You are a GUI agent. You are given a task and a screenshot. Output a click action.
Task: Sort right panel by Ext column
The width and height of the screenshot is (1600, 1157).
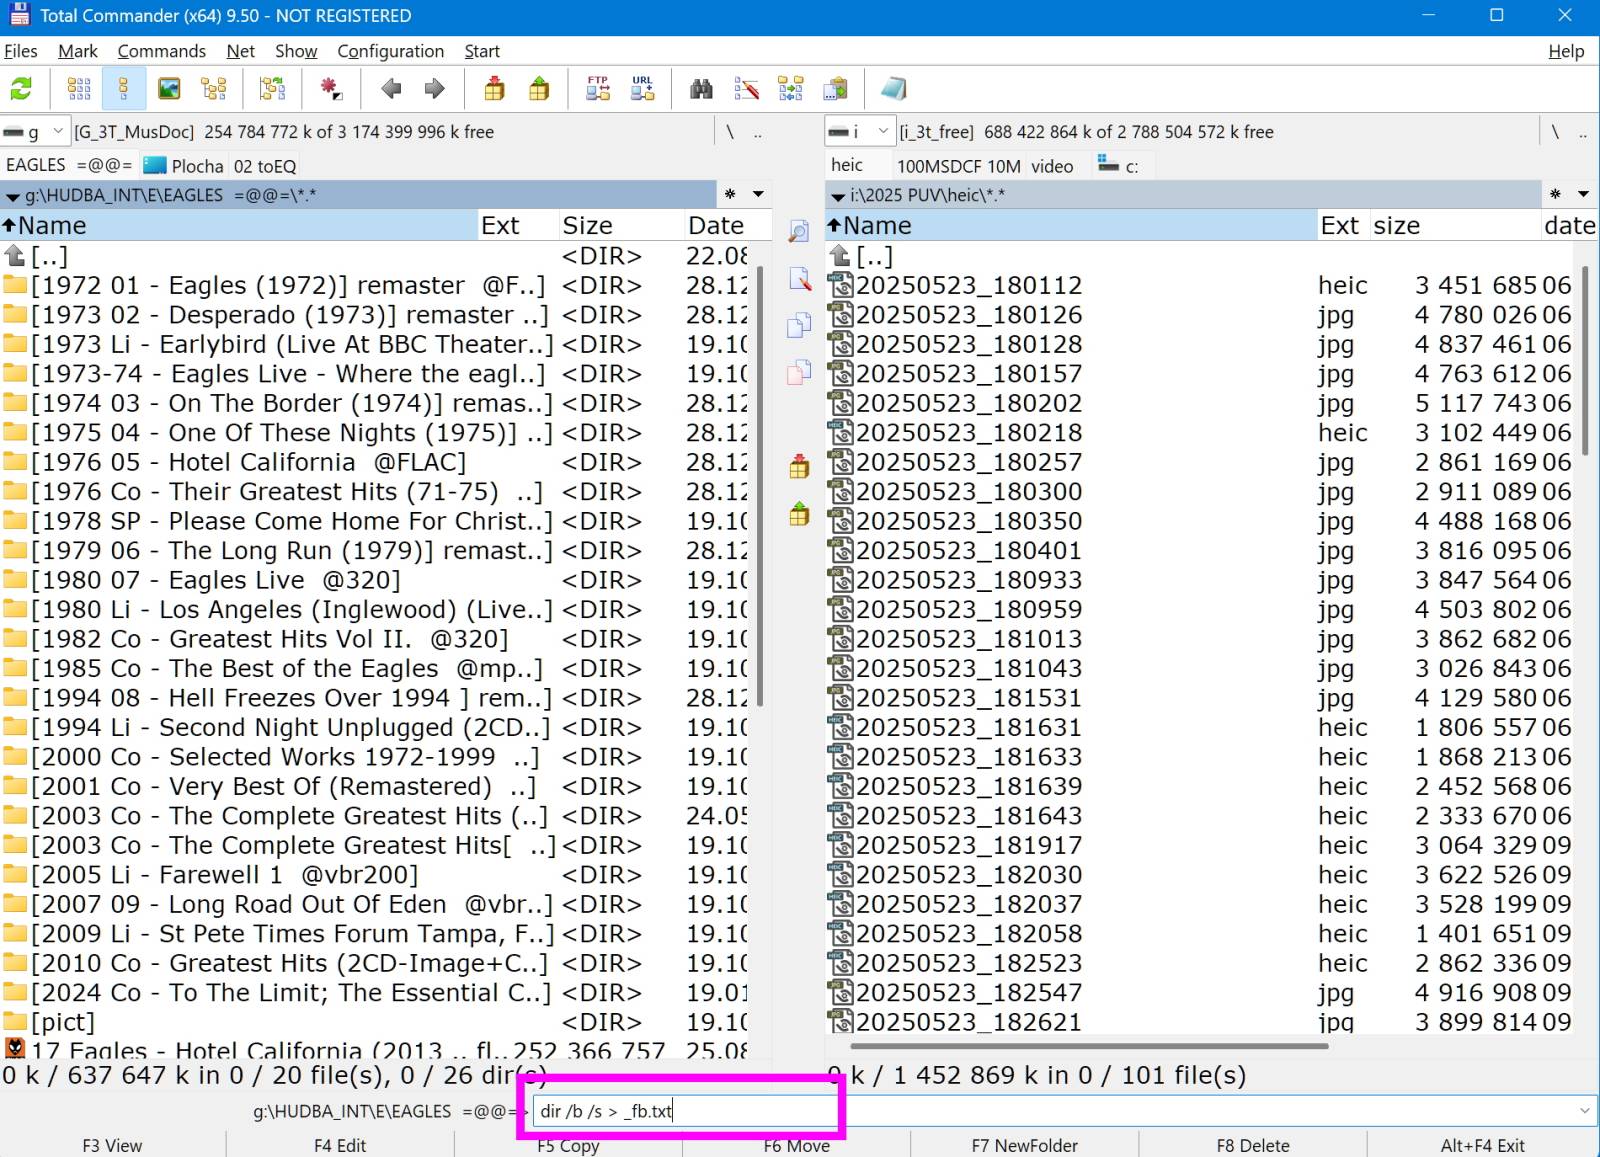1342,225
